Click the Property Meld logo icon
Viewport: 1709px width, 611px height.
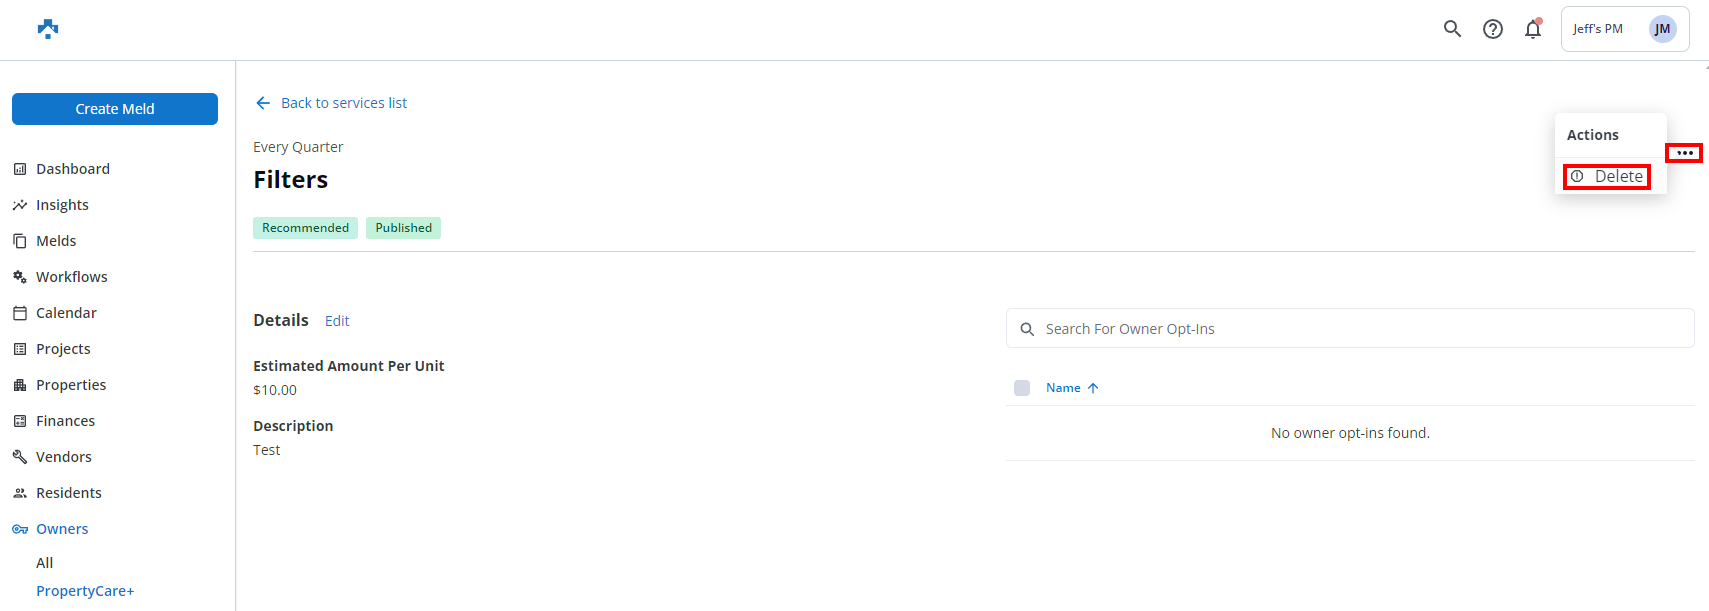tap(48, 29)
